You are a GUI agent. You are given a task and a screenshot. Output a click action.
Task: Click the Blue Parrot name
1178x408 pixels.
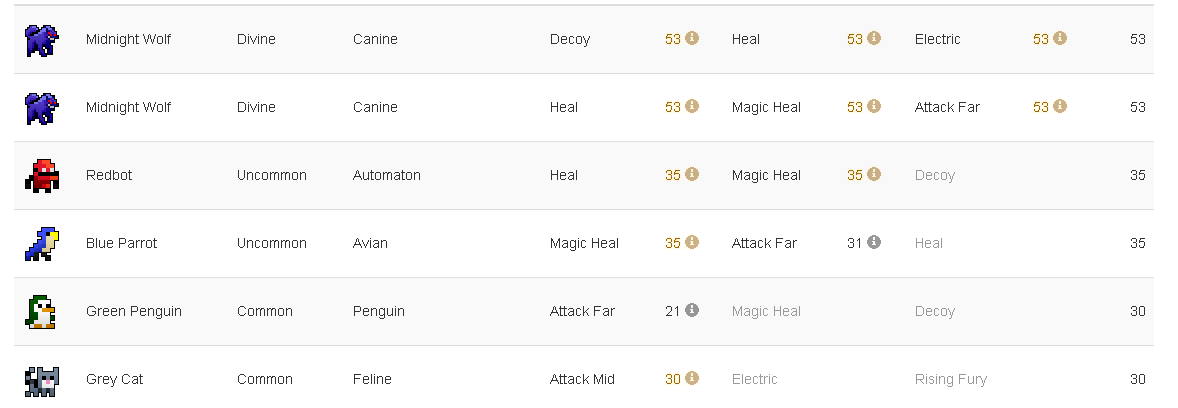pyautogui.click(x=122, y=243)
